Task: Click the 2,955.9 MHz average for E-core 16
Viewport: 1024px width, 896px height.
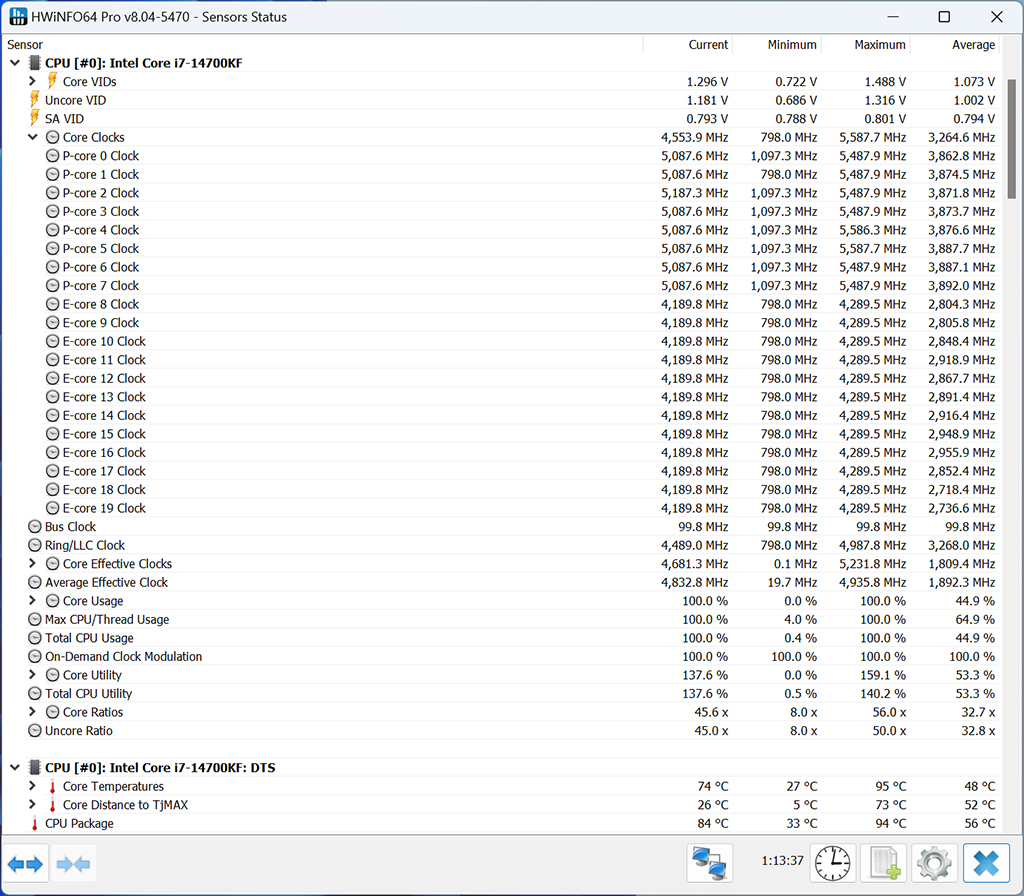Action: (962, 452)
